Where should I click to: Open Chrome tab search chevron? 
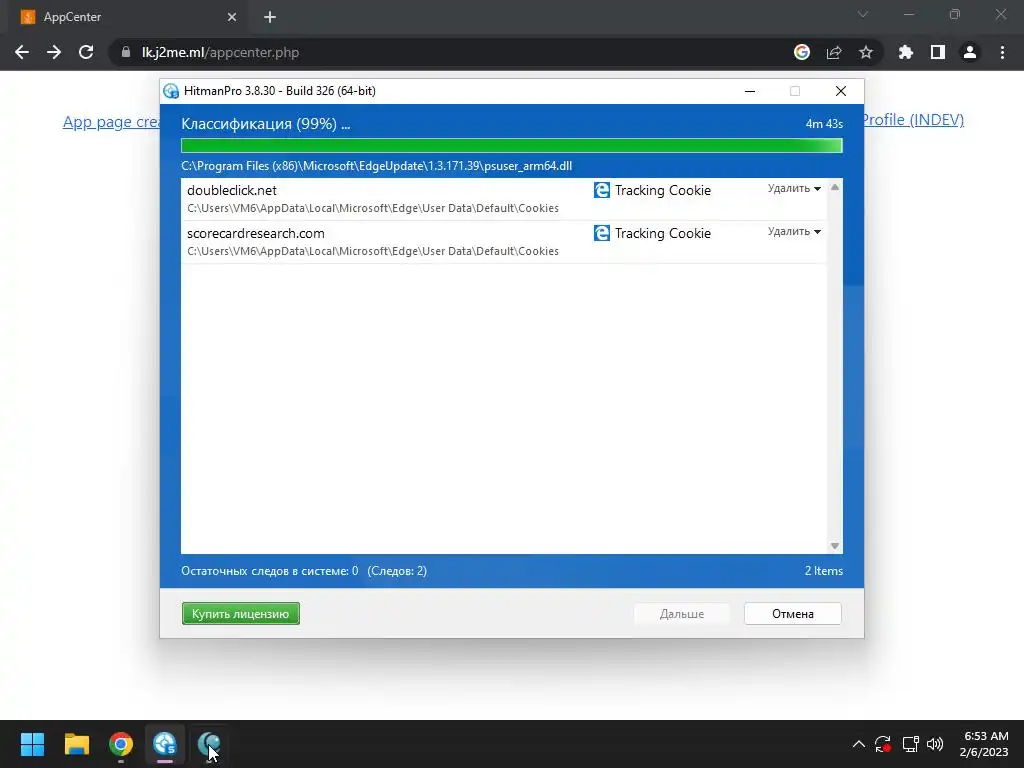863,14
